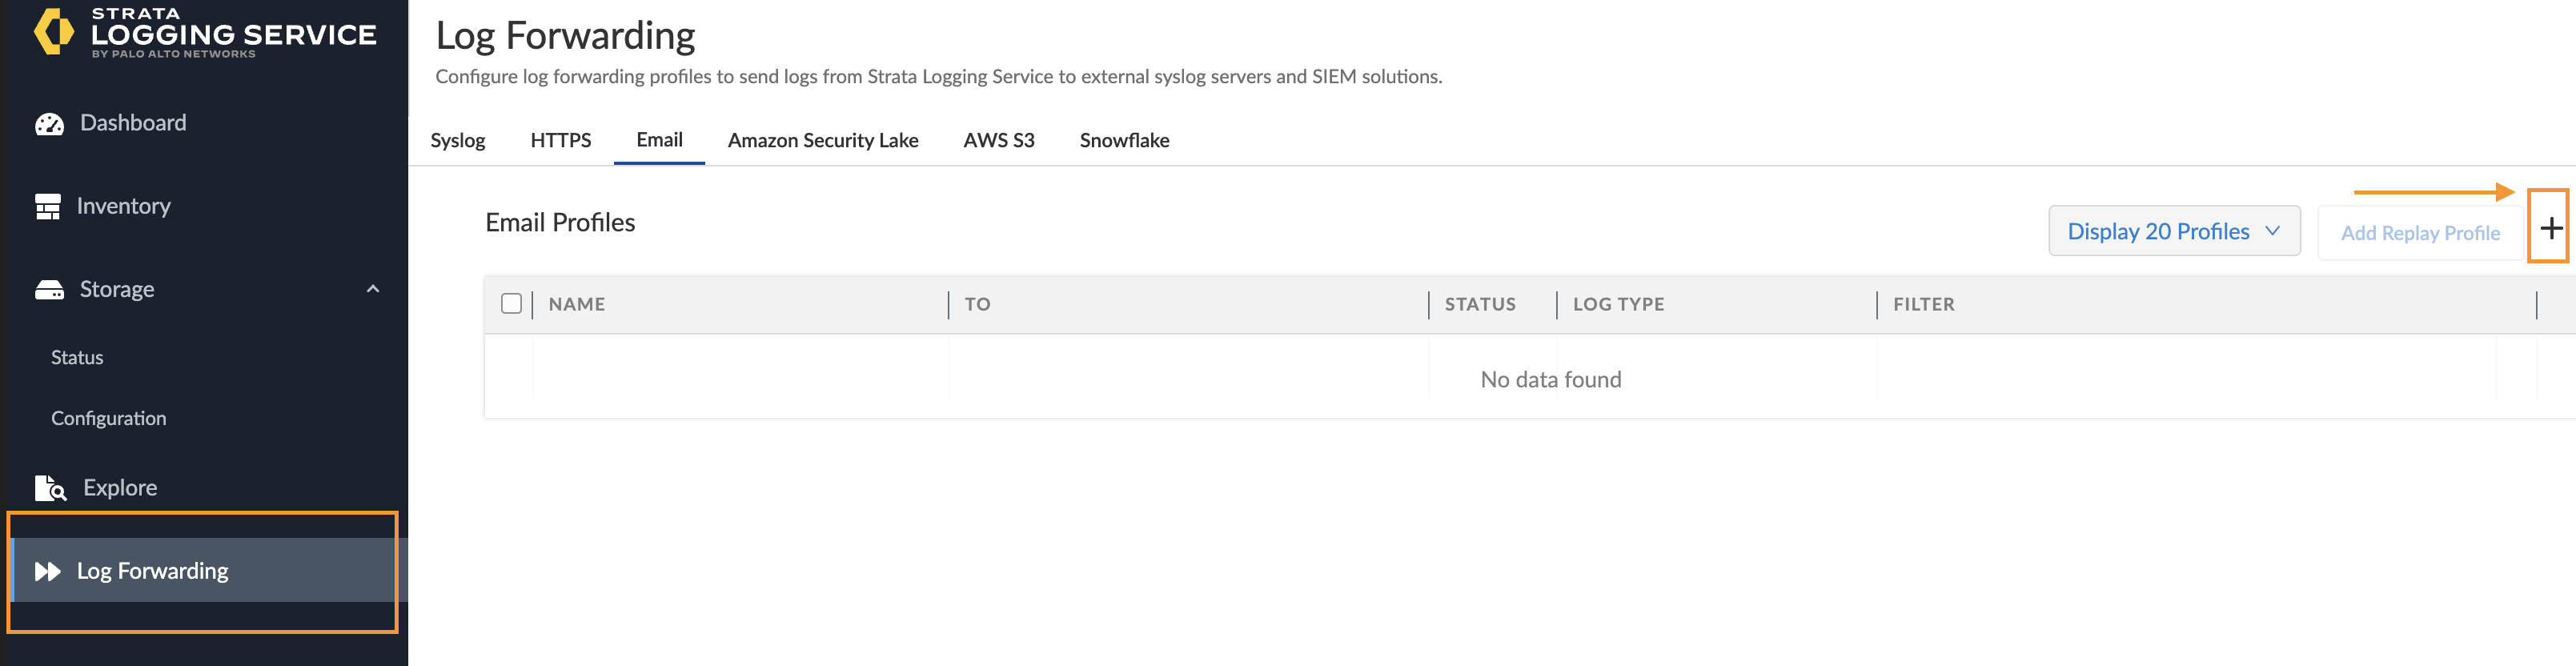
Task: Collapse the Storage section in the sidebar
Action: point(373,289)
